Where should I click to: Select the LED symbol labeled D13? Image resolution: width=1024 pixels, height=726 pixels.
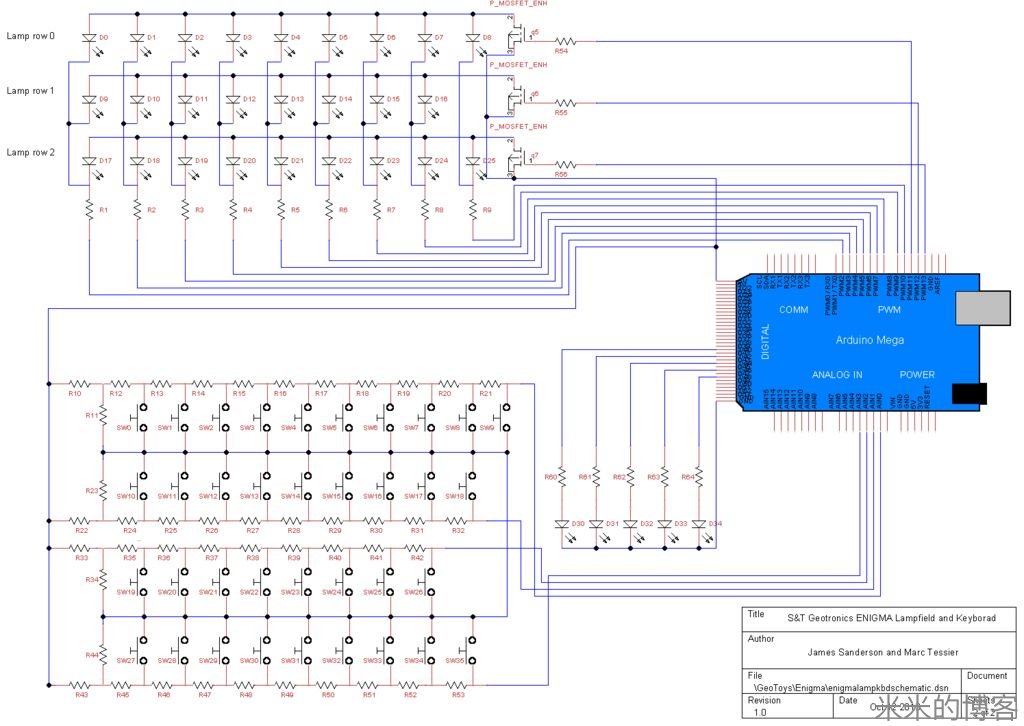point(280,99)
